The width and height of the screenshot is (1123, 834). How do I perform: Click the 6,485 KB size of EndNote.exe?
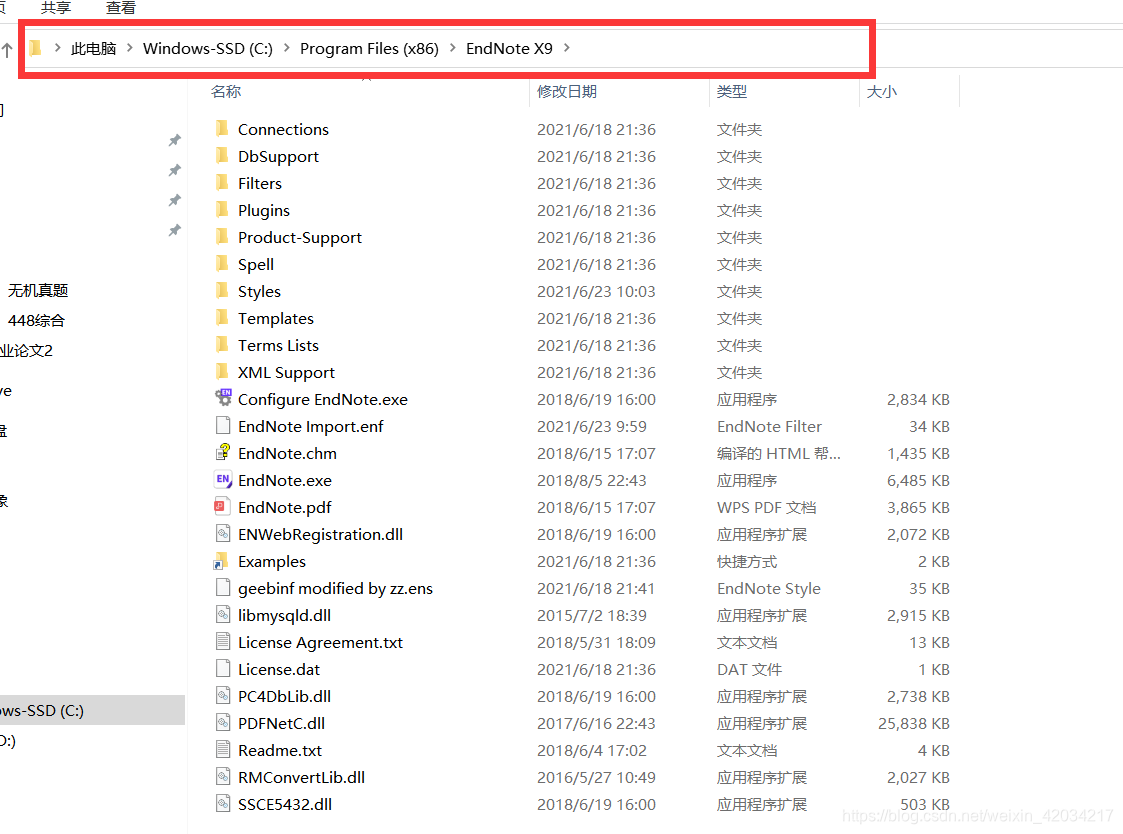pos(918,480)
